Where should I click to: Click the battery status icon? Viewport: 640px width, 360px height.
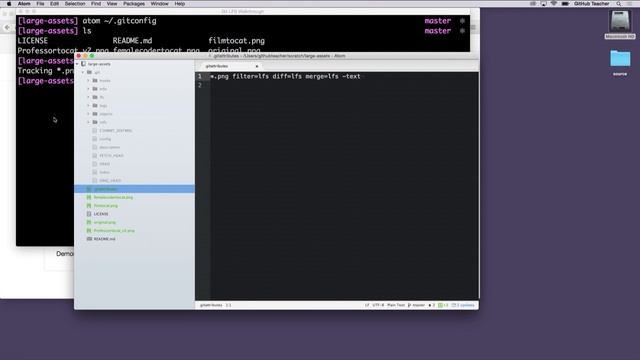565,4
